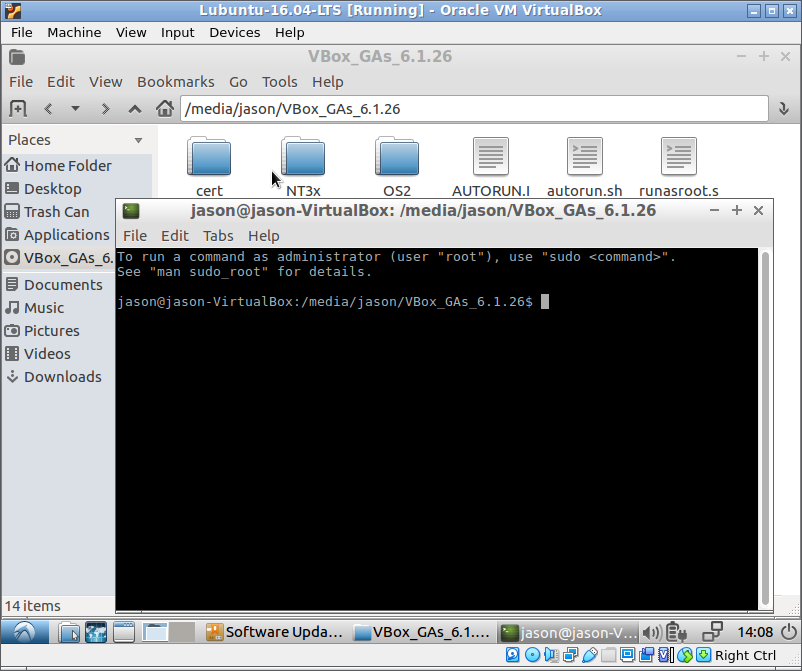The height and width of the screenshot is (671, 802).
Task: Select the runasroot.s script icon
Action: (x=678, y=156)
